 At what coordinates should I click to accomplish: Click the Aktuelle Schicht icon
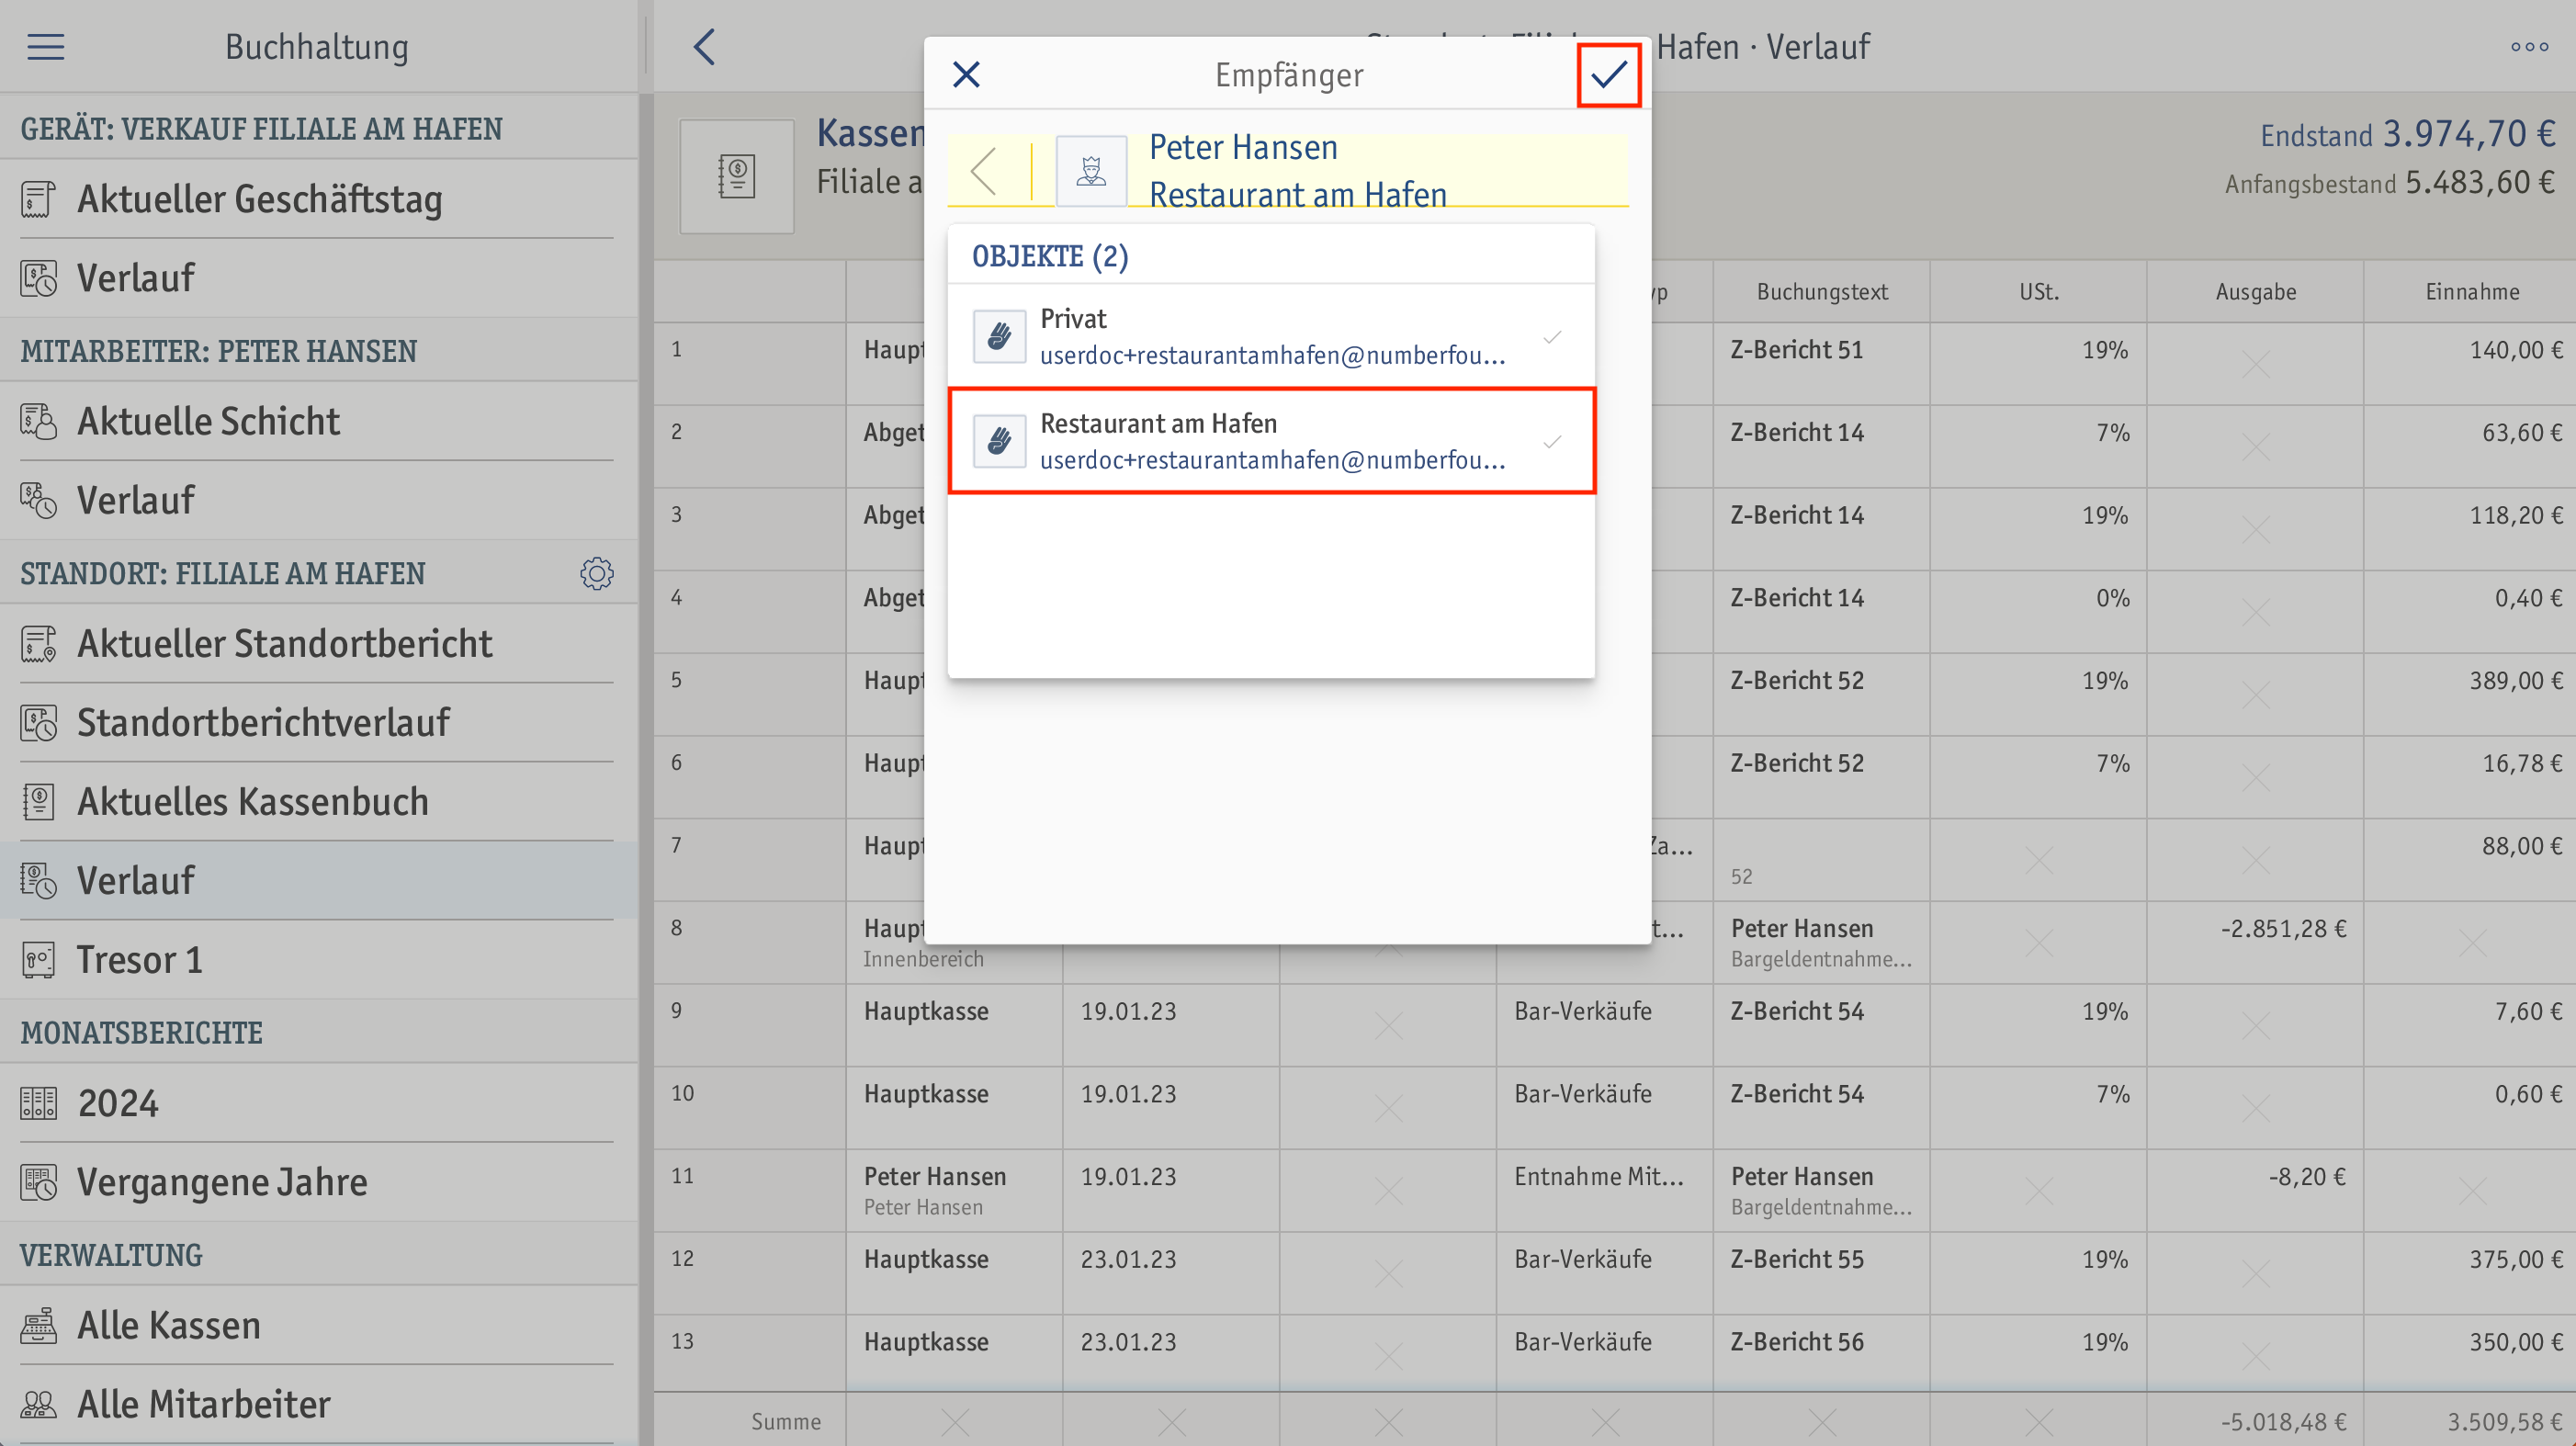pos(38,422)
